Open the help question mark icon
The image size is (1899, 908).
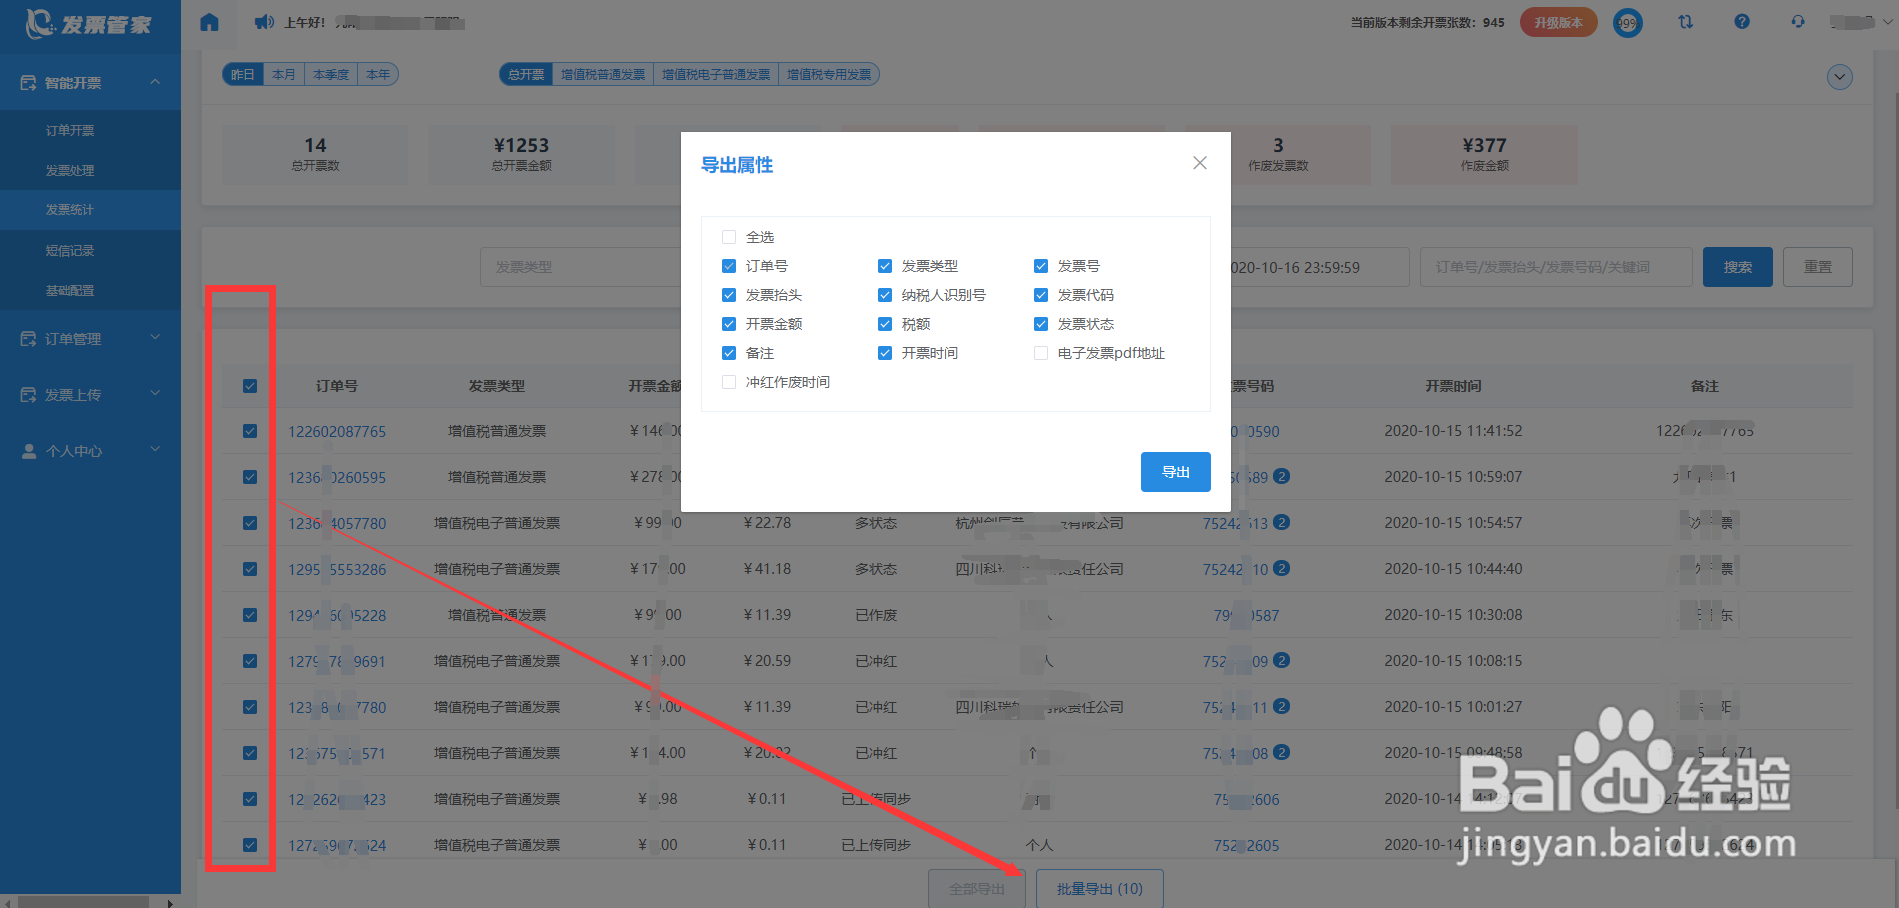tap(1742, 21)
